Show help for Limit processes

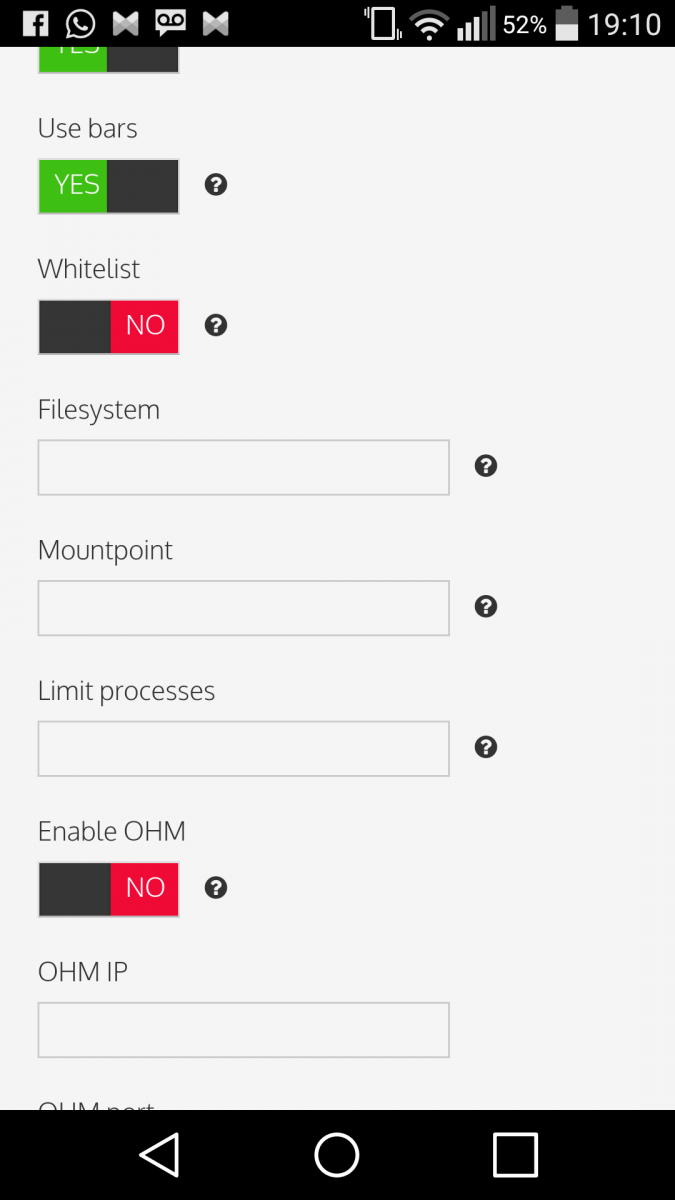coord(486,748)
